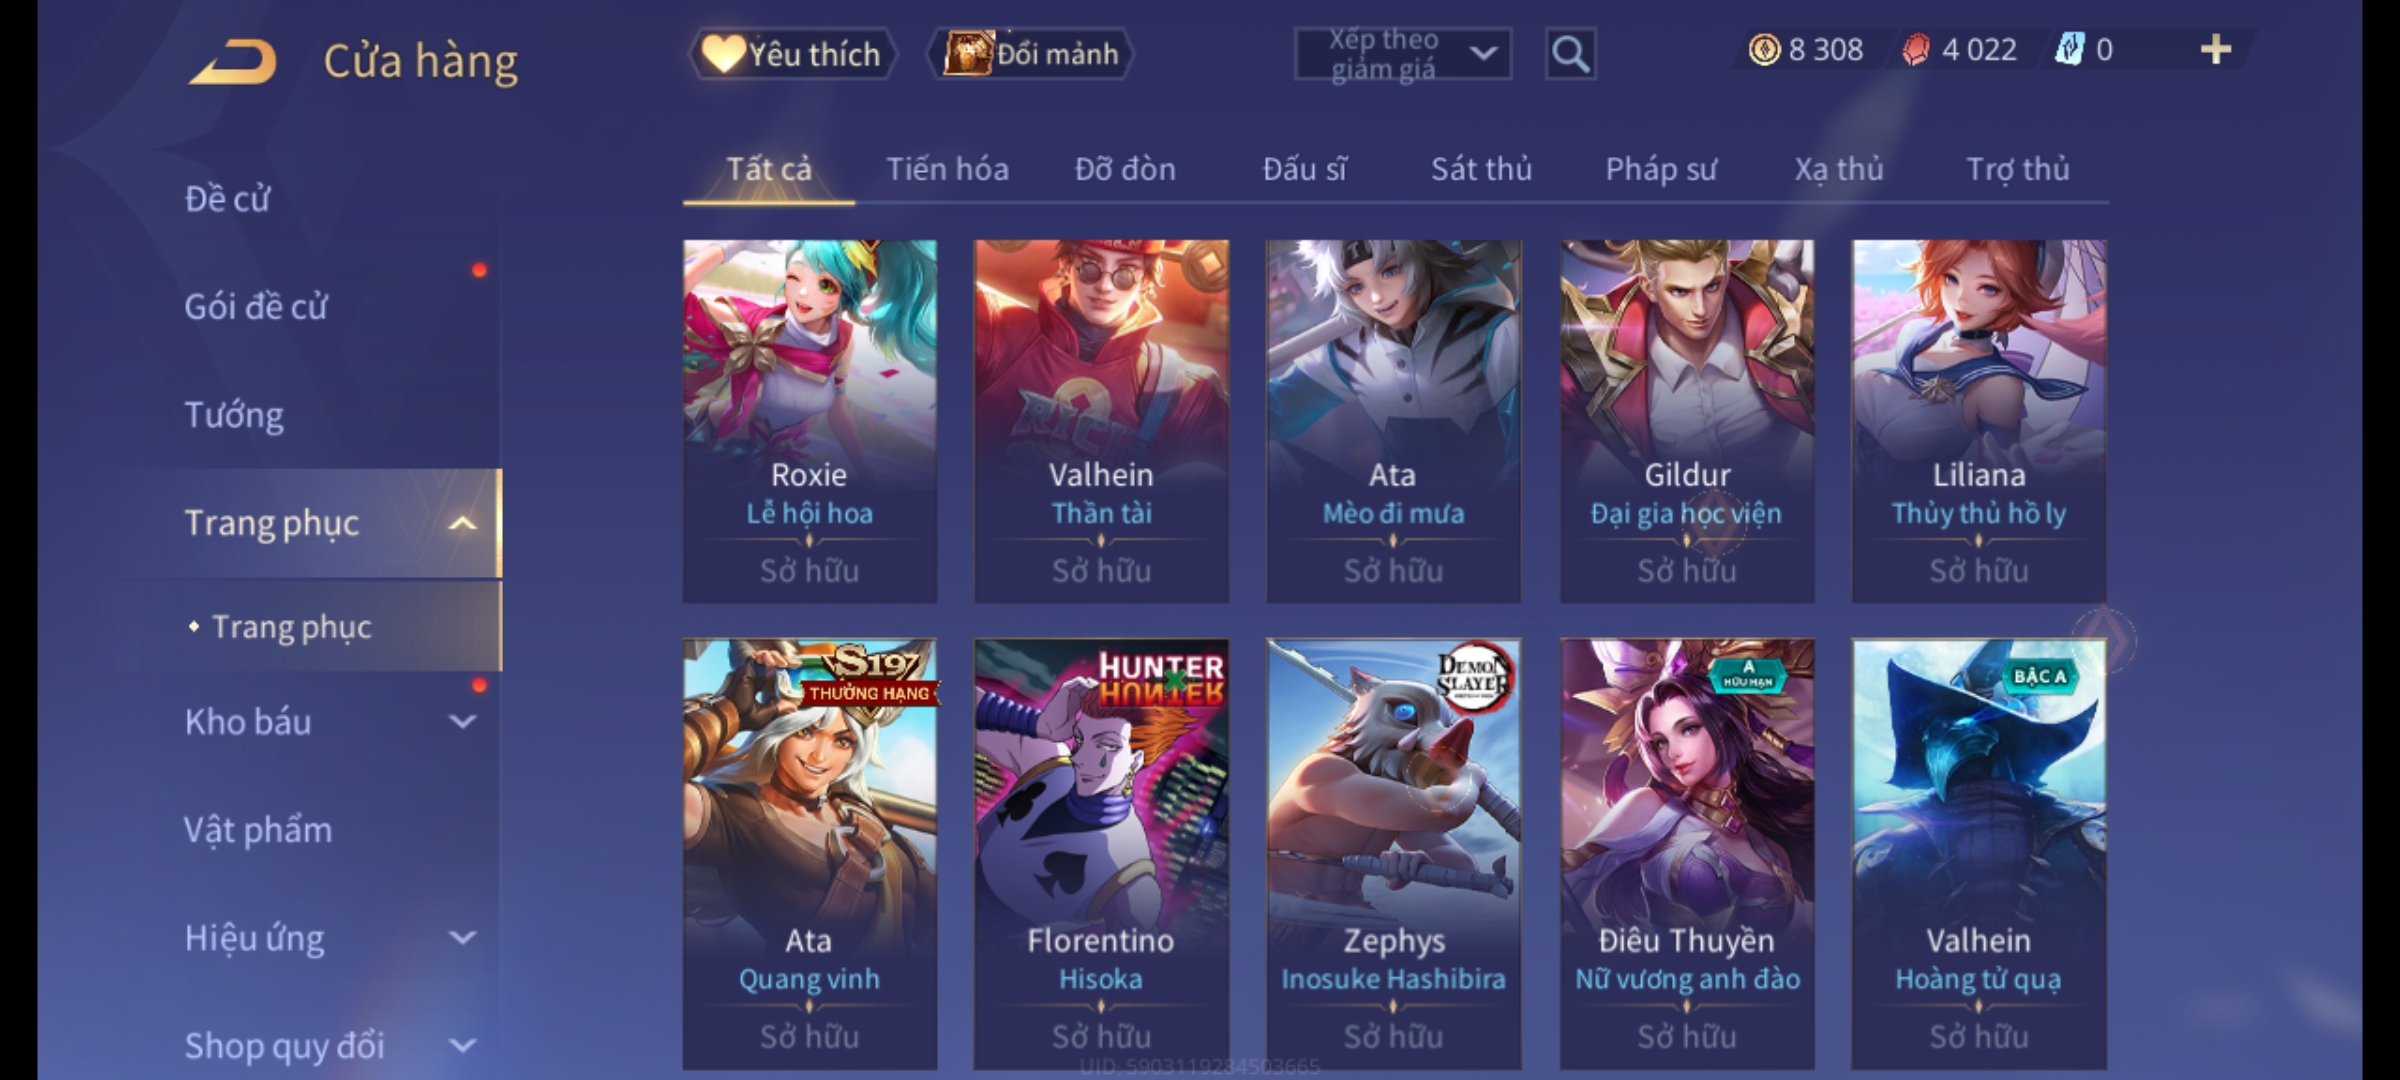Image resolution: width=2400 pixels, height=1080 pixels.
Task: Select Florentino Hisoka skin card
Action: pos(1101,855)
